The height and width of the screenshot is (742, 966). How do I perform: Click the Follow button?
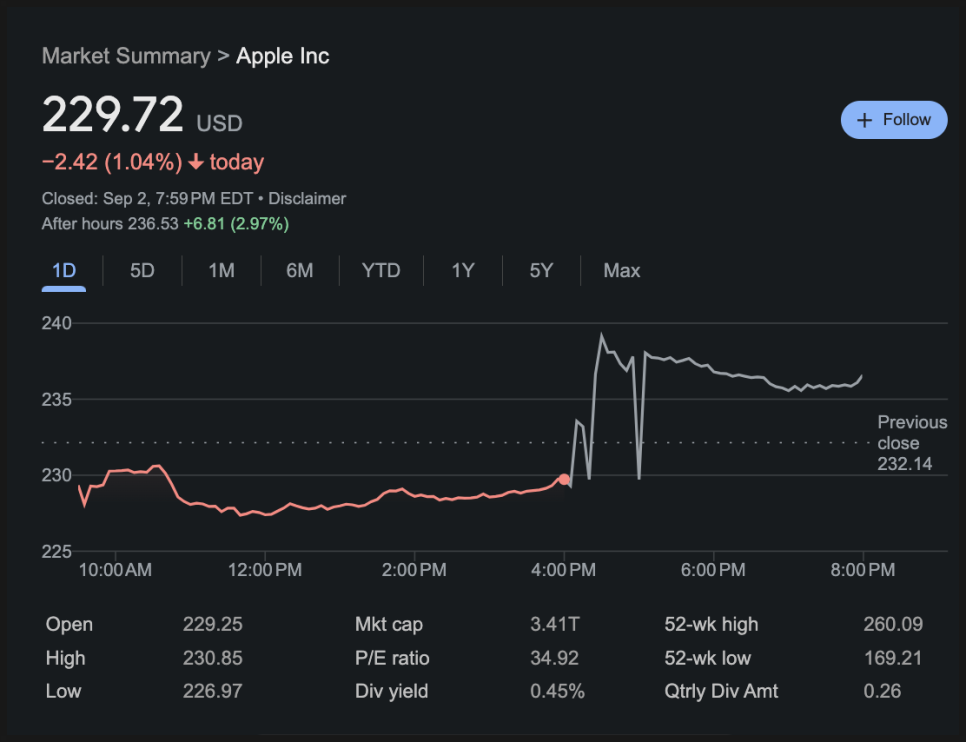(894, 120)
